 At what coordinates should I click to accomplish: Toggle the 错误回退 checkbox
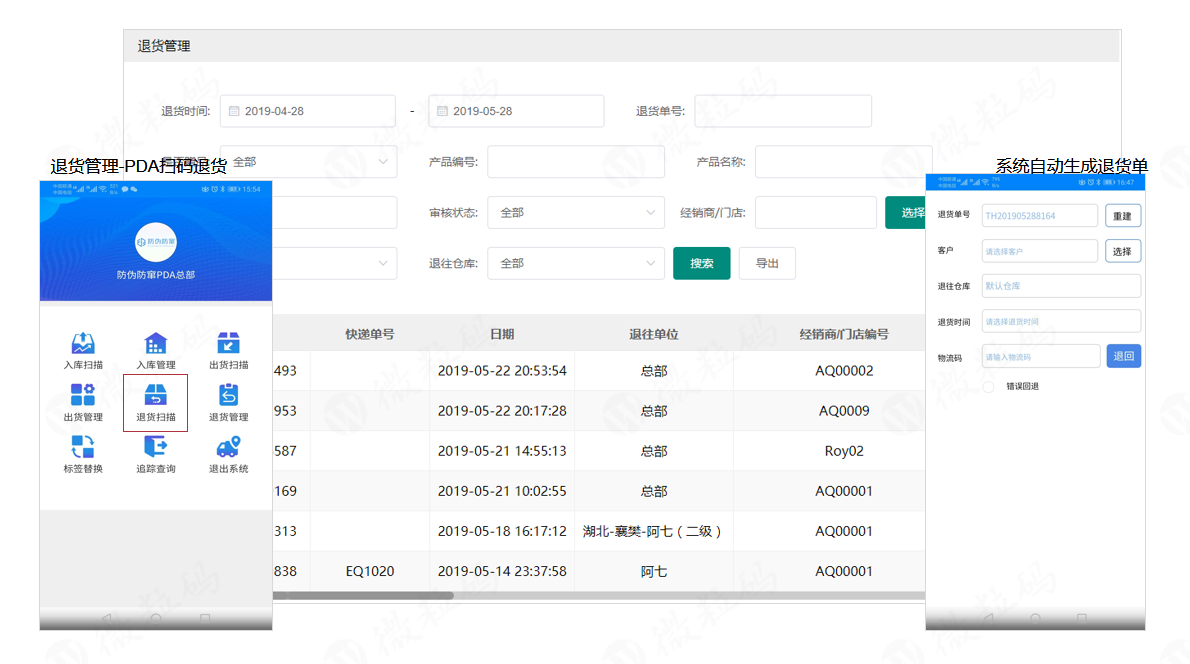click(x=989, y=386)
